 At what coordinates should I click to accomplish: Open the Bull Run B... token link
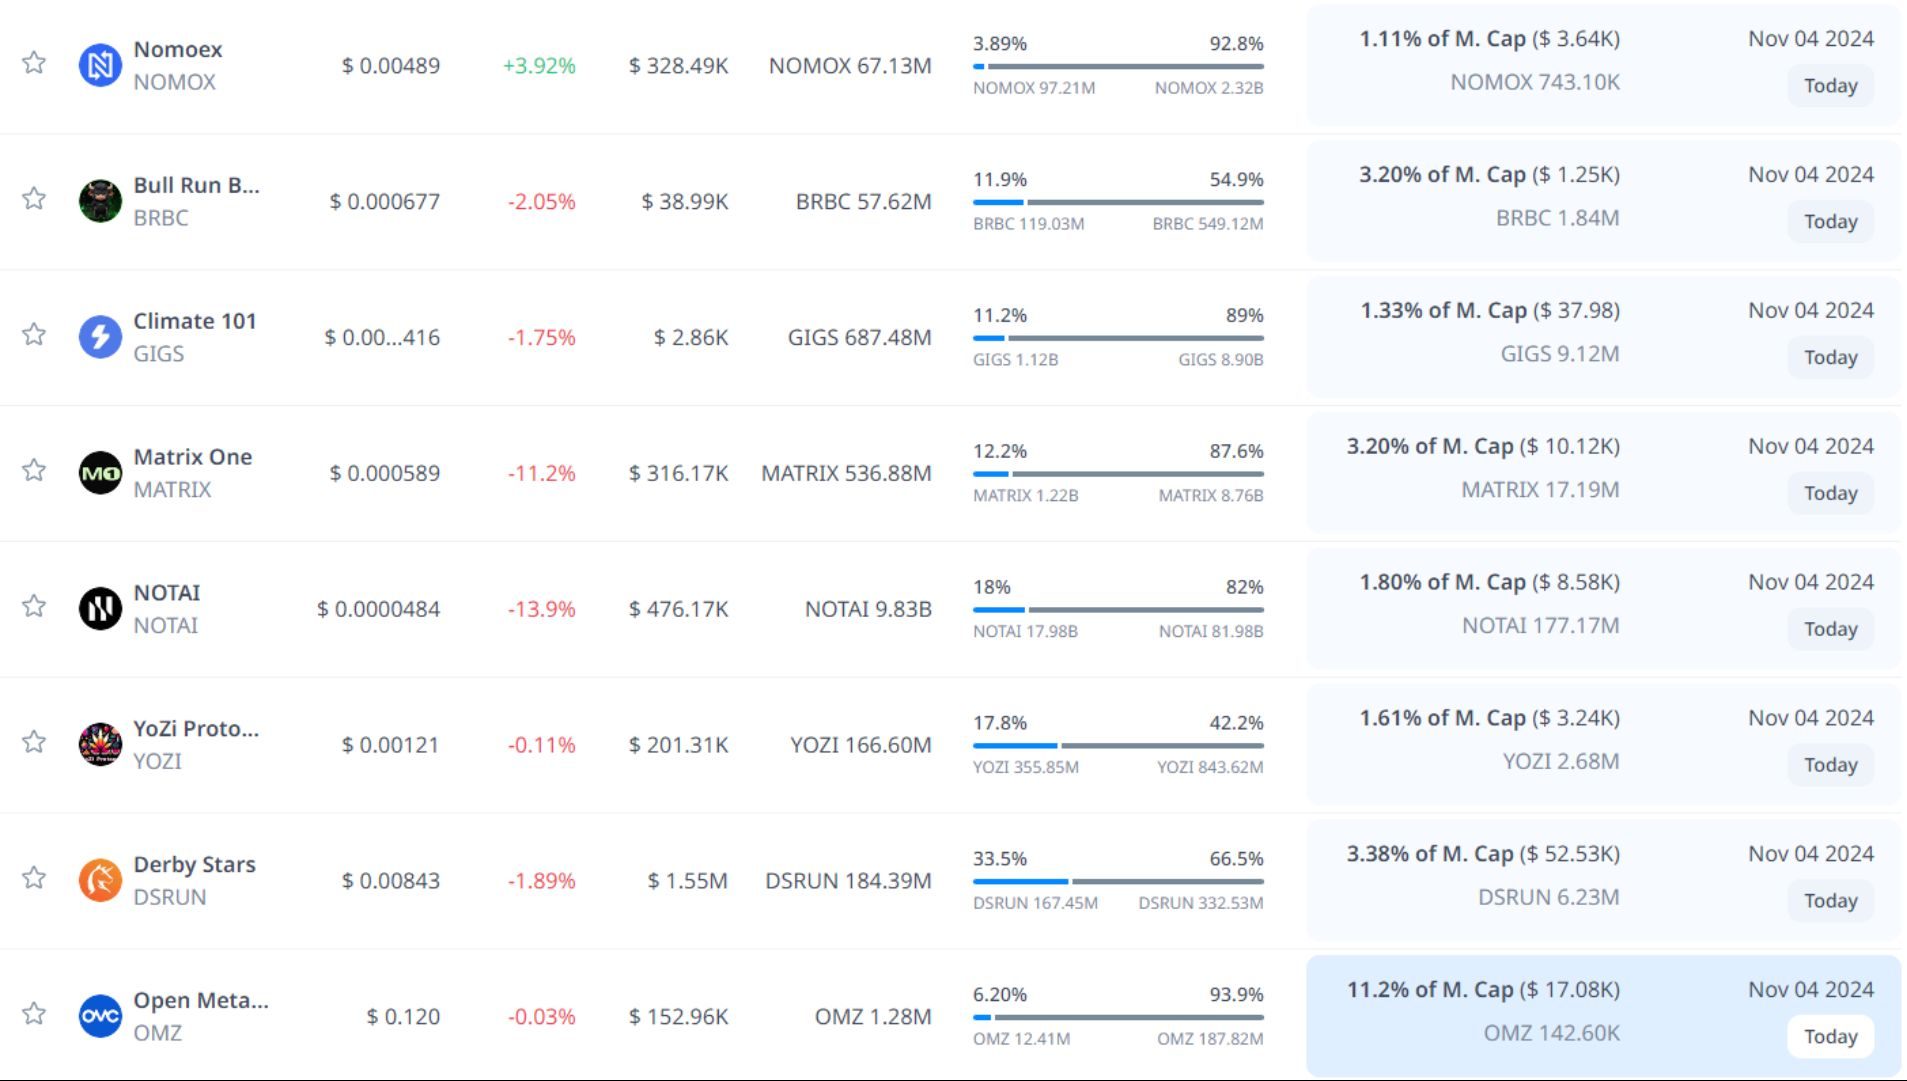(196, 185)
